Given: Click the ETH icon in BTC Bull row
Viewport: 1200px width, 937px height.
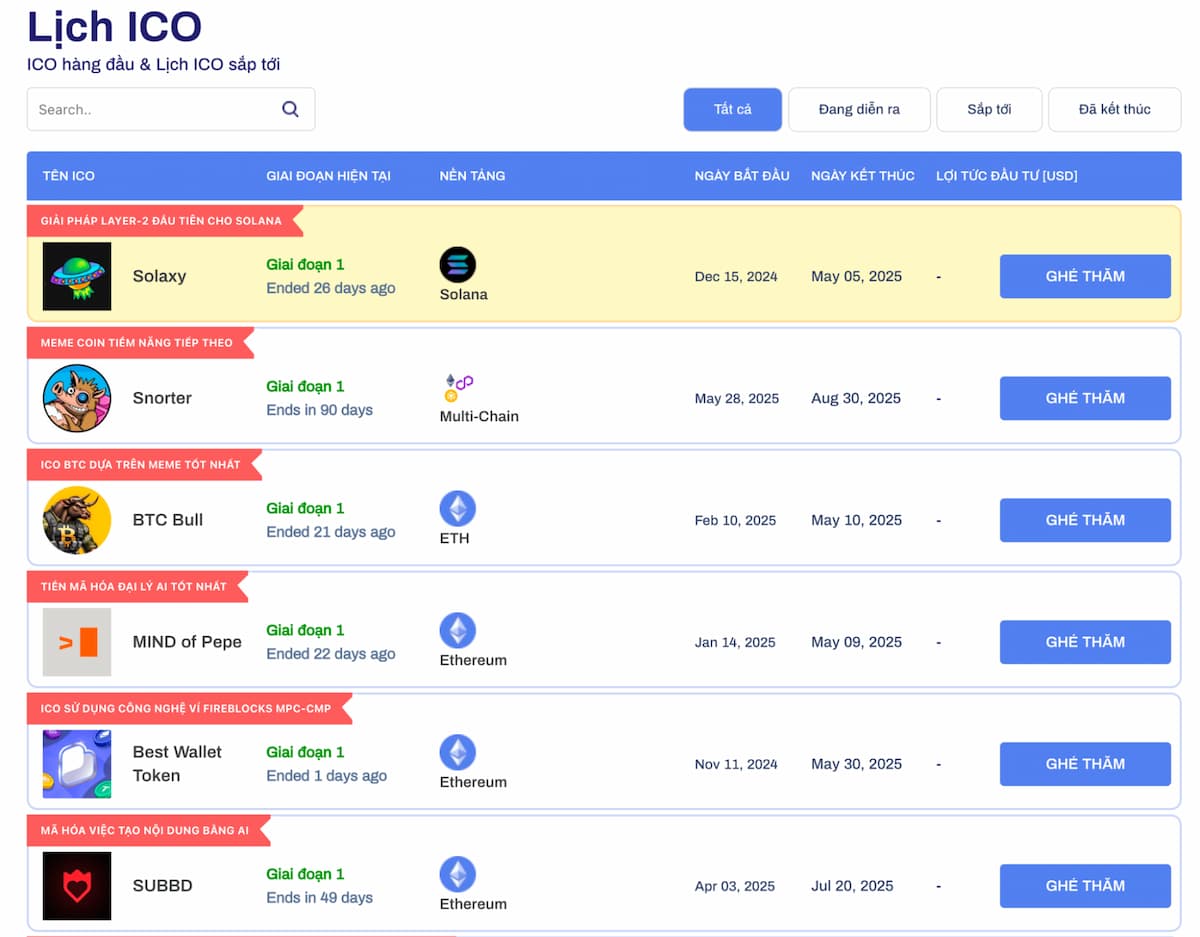Looking at the screenshot, I should pos(458,509).
